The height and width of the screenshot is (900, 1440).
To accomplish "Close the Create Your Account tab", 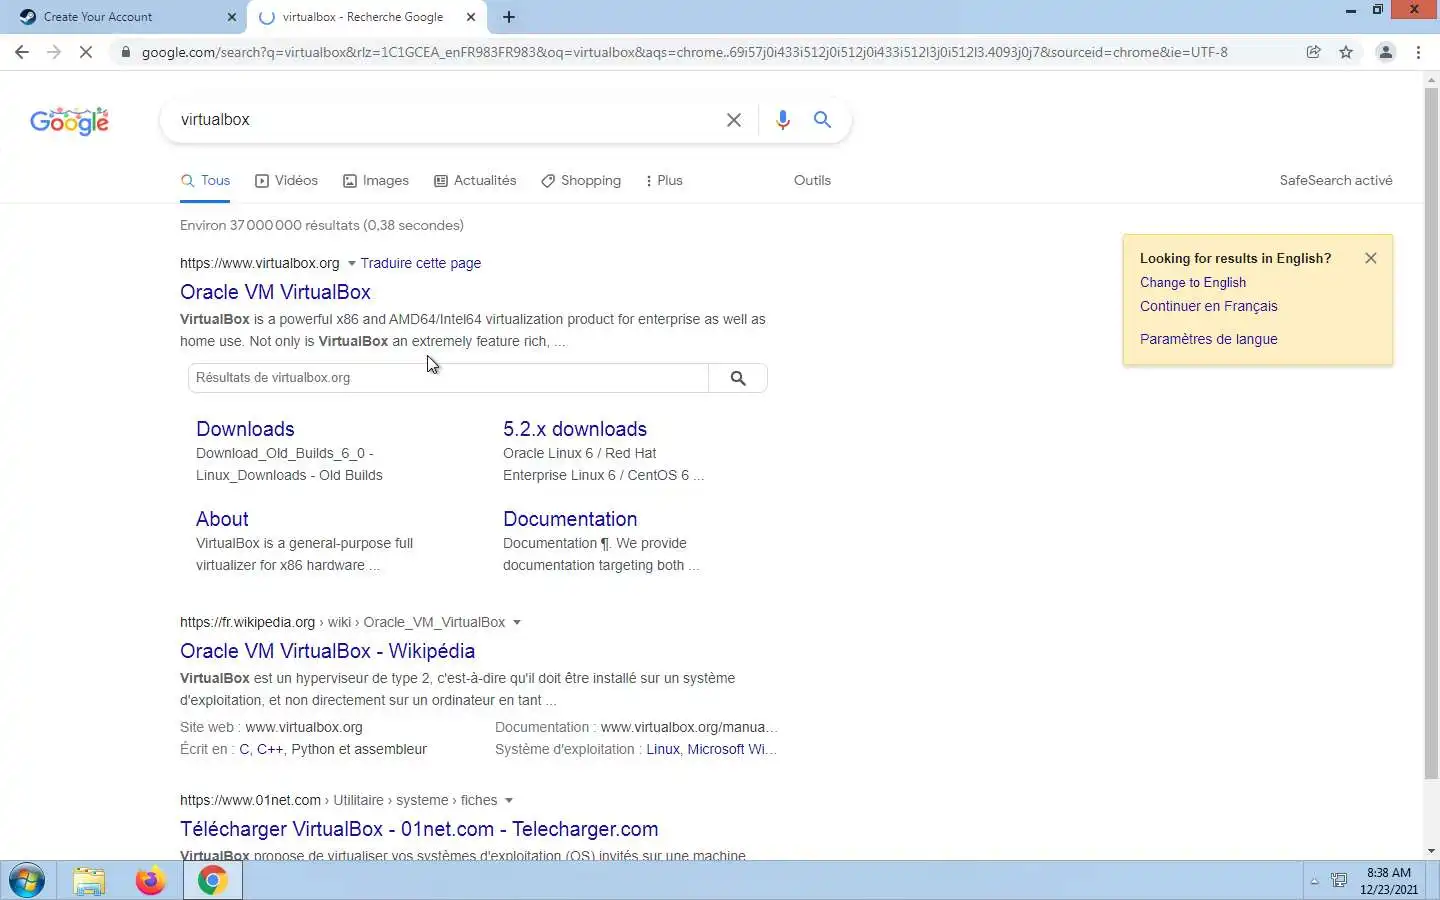I will [232, 17].
